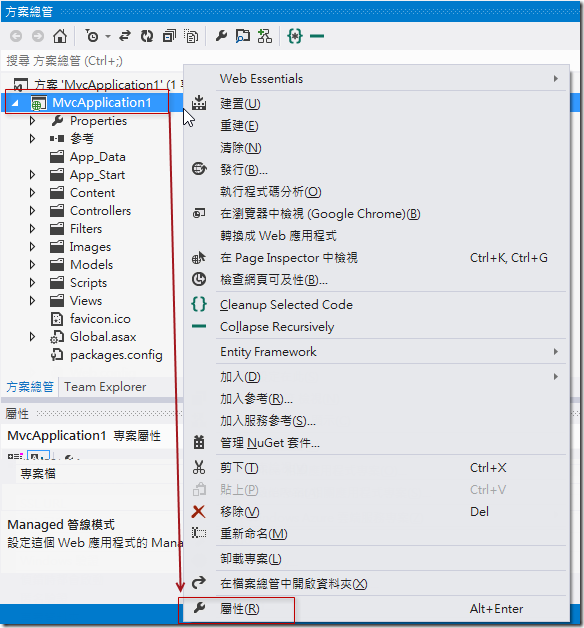Image resolution: width=584 pixels, height=628 pixels.
Task: Click the green minus collapse toolbar icon
Action: pos(317,36)
